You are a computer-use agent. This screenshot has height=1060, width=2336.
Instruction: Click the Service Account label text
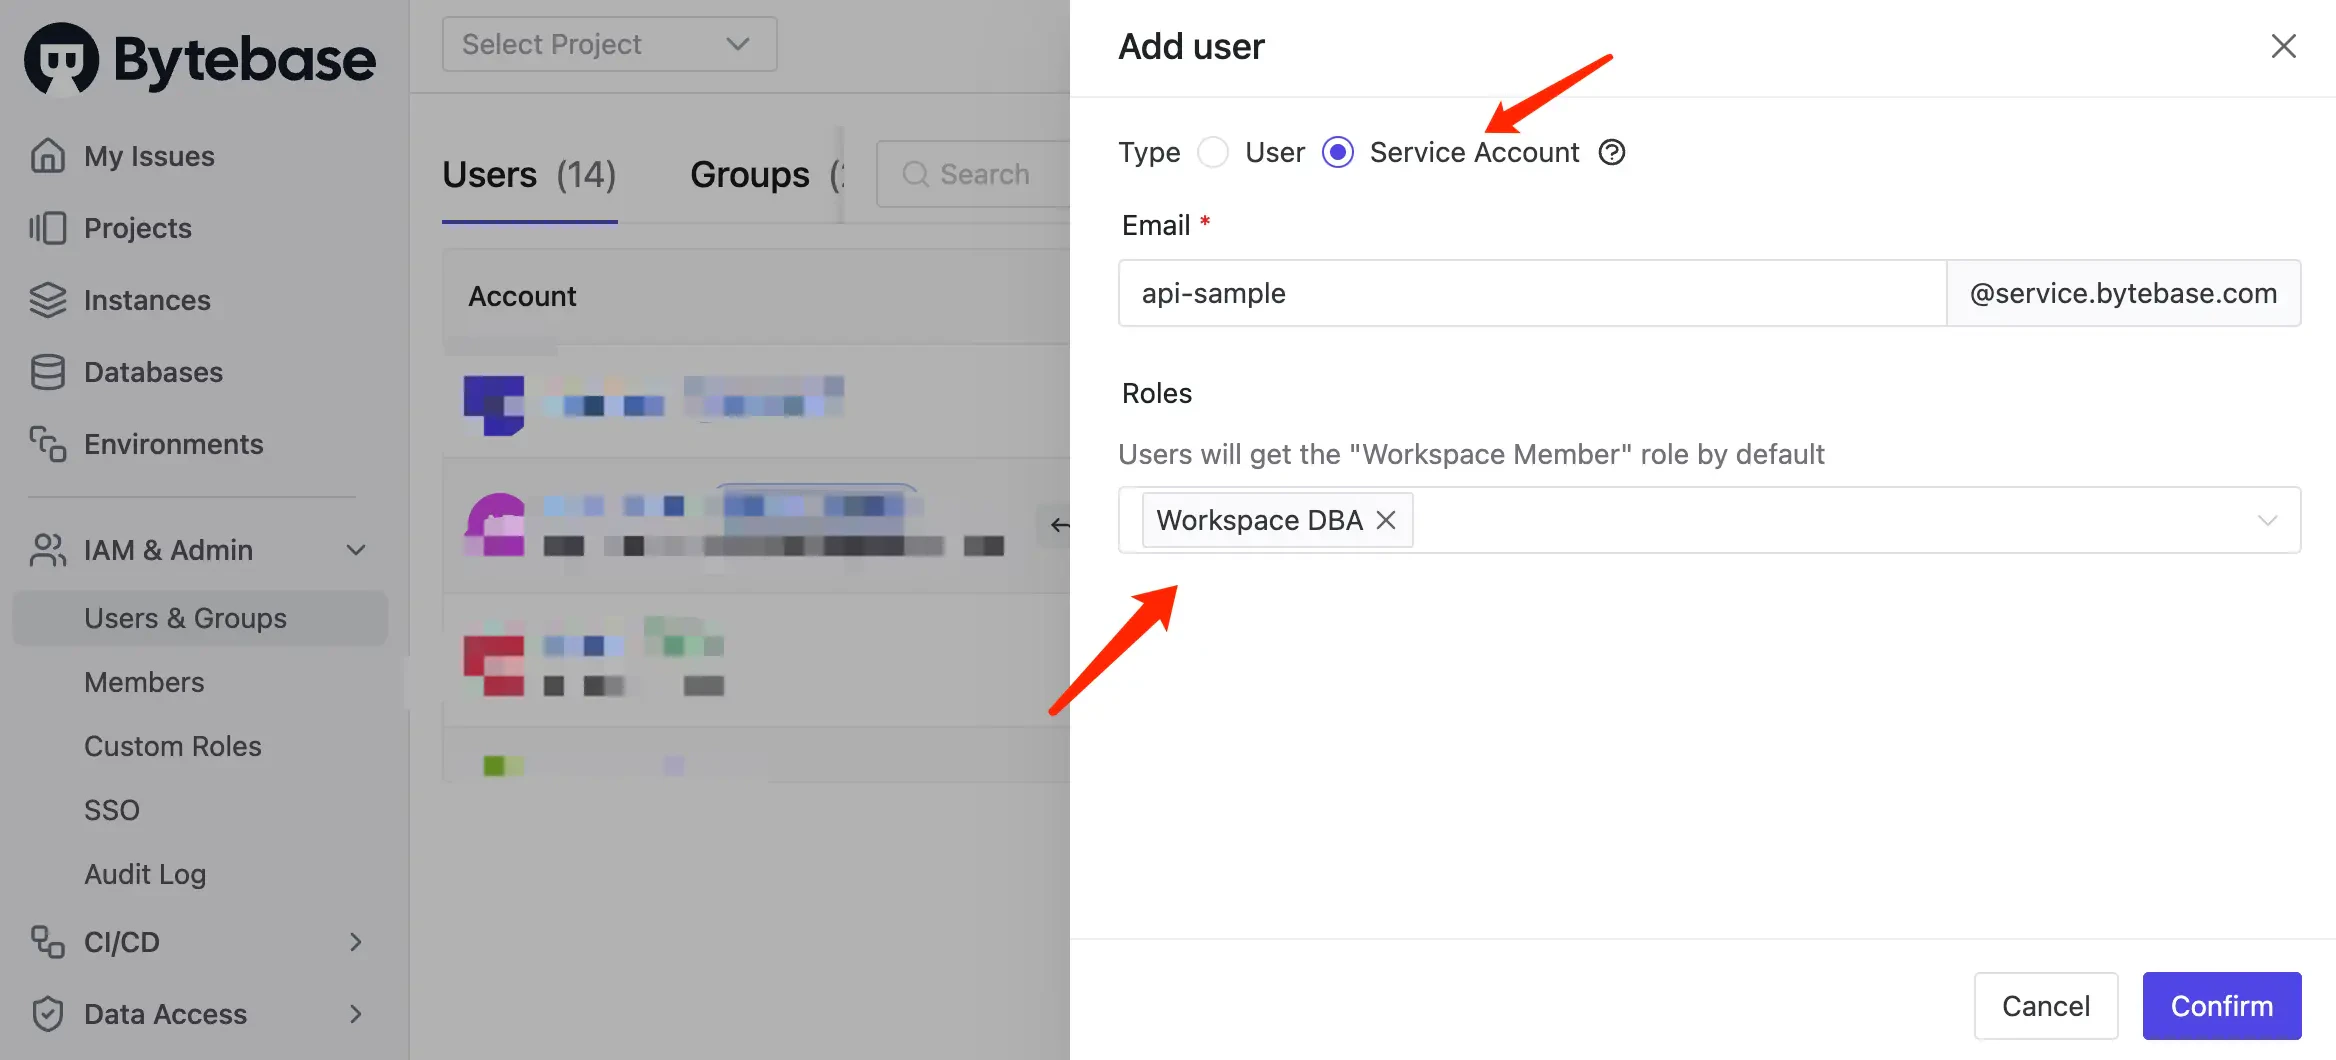tap(1474, 152)
